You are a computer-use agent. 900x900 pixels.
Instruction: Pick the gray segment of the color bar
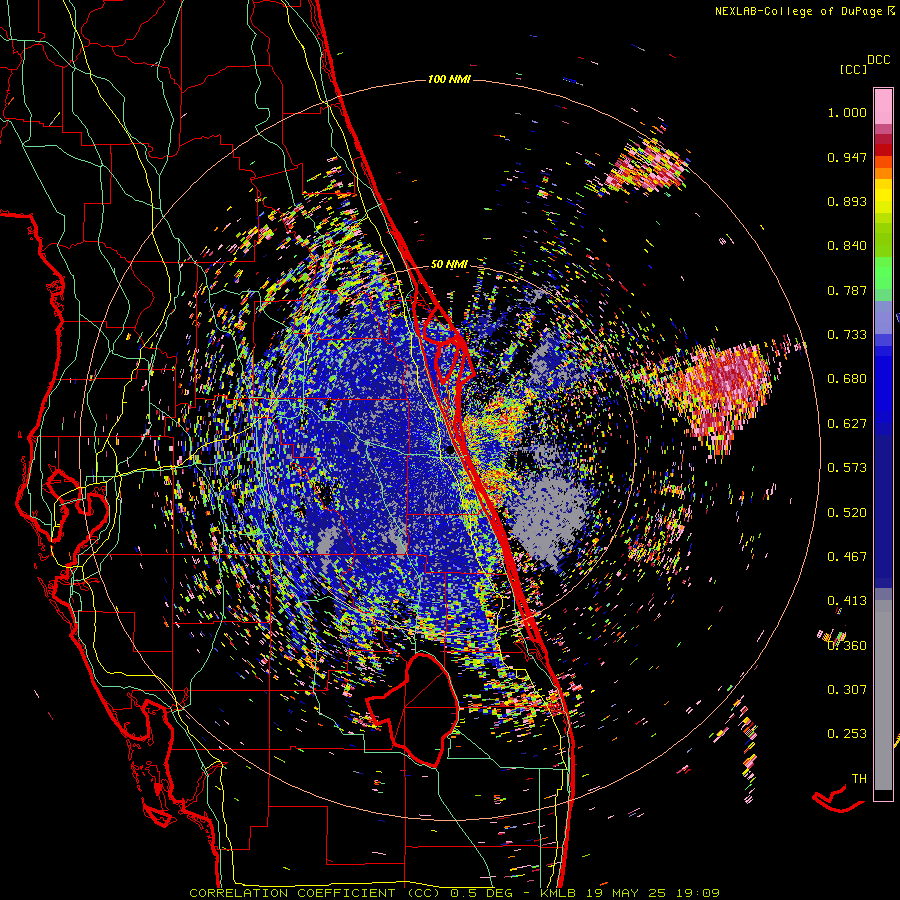[883, 695]
